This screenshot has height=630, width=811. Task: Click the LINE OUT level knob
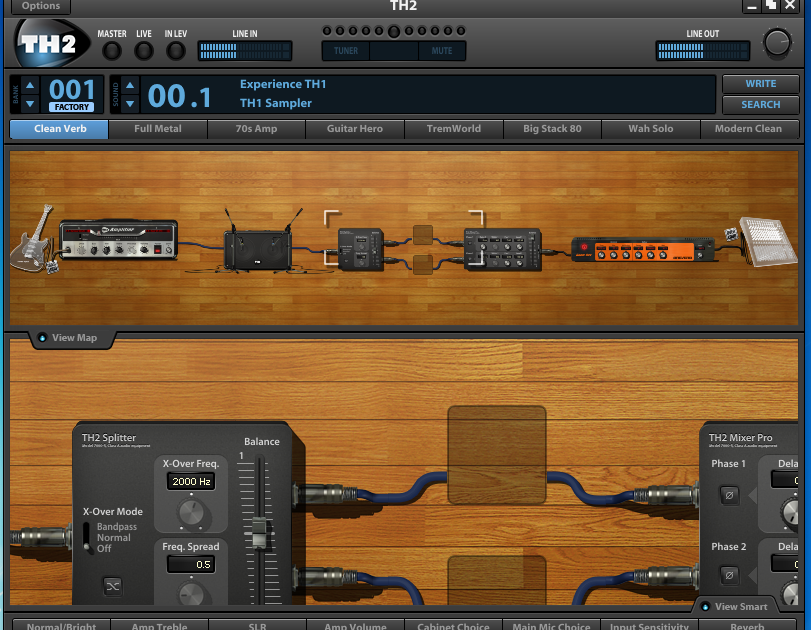(777, 43)
